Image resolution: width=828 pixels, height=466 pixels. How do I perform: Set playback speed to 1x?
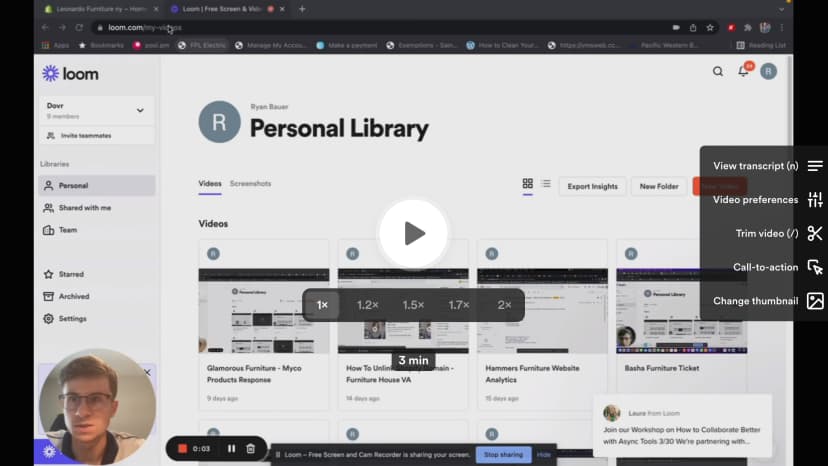[x=322, y=305]
